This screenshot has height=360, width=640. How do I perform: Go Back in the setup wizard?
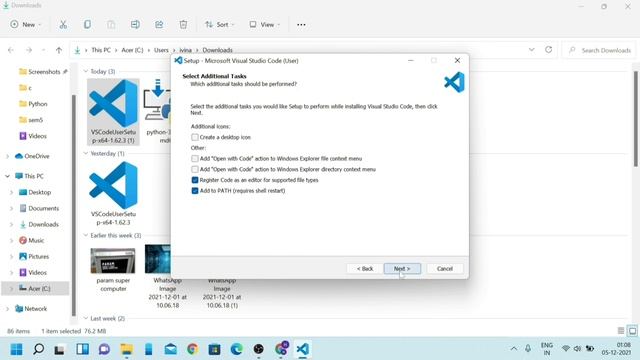click(365, 269)
